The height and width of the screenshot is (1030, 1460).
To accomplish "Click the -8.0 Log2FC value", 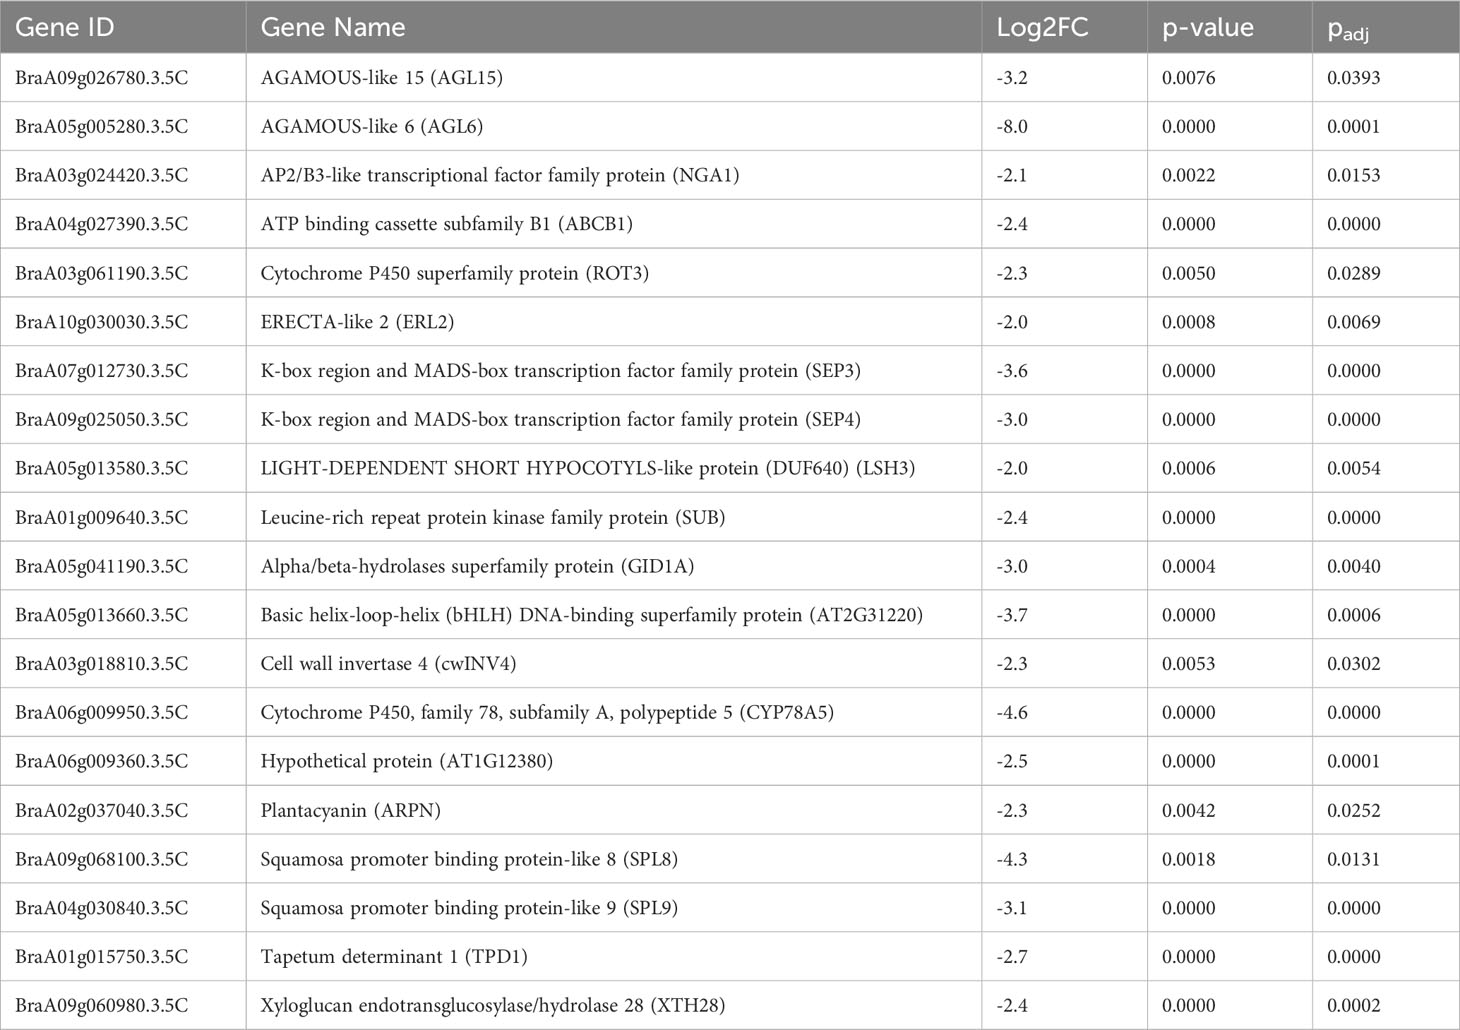I will point(1012,127).
